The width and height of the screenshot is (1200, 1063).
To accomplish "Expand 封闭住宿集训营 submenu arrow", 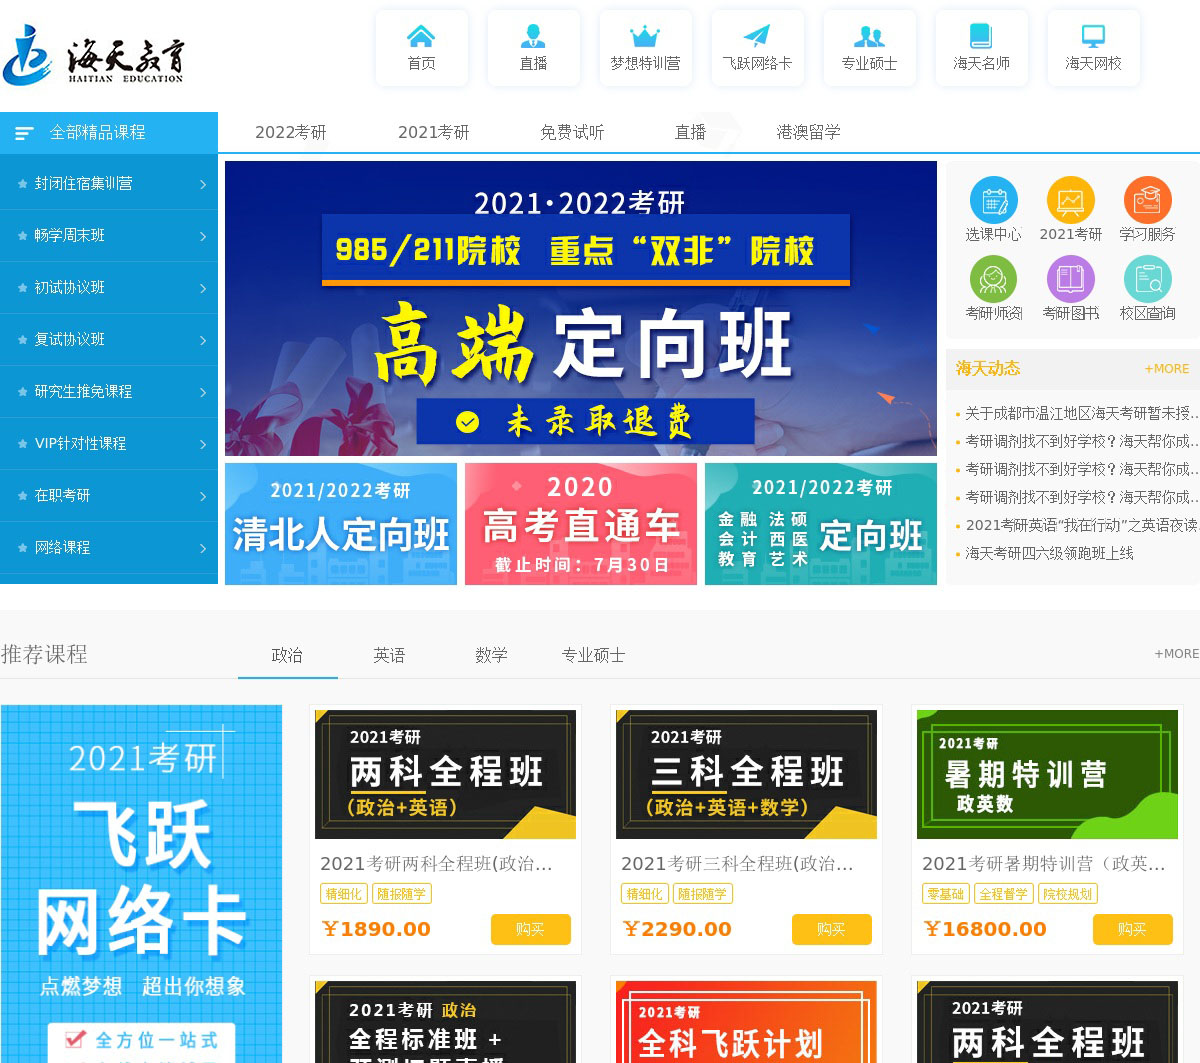I will coord(203,184).
